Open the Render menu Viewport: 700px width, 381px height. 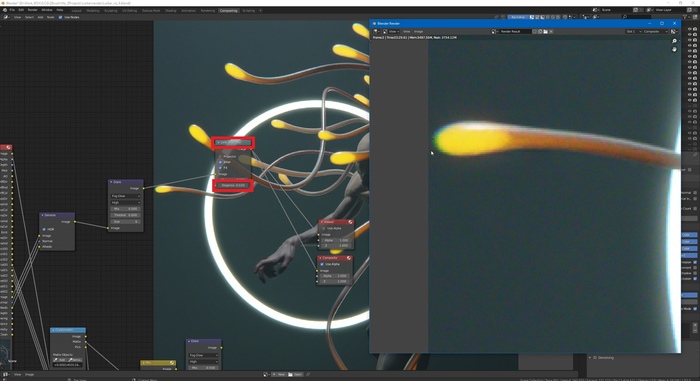coord(33,10)
